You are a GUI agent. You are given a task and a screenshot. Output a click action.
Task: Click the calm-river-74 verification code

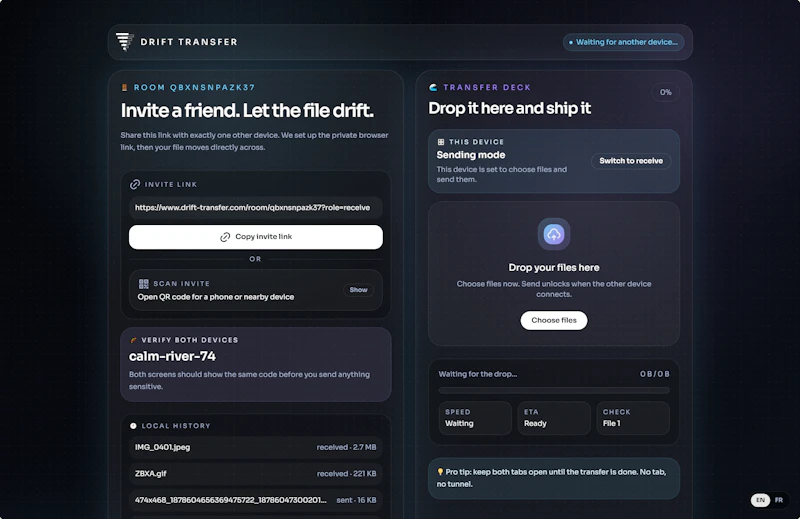pyautogui.click(x=172, y=356)
